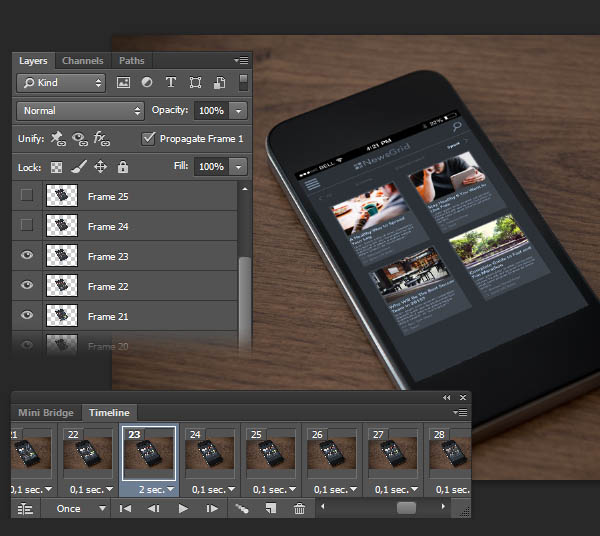Switch to the Mini Bridge tab
This screenshot has height=536, width=600.
pos(45,412)
